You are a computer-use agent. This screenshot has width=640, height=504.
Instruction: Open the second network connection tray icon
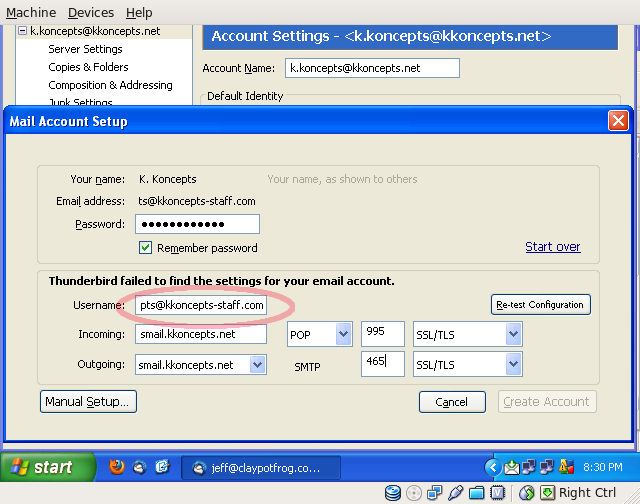(x=547, y=467)
